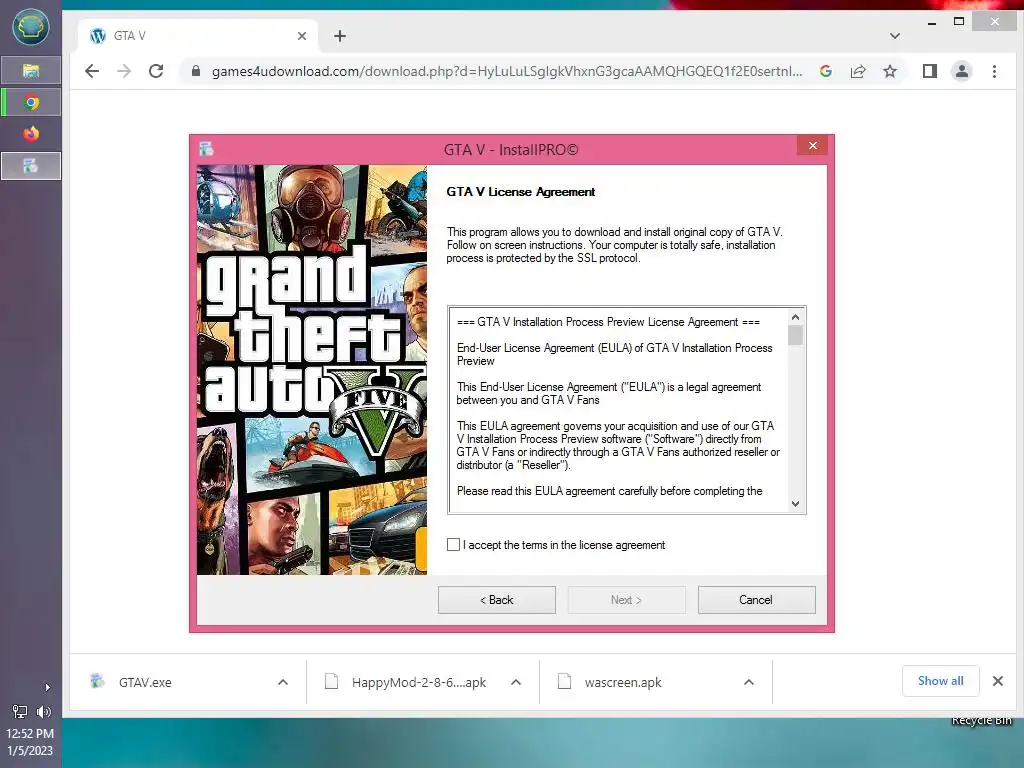
Task: Open network status tray icon
Action: [20, 712]
